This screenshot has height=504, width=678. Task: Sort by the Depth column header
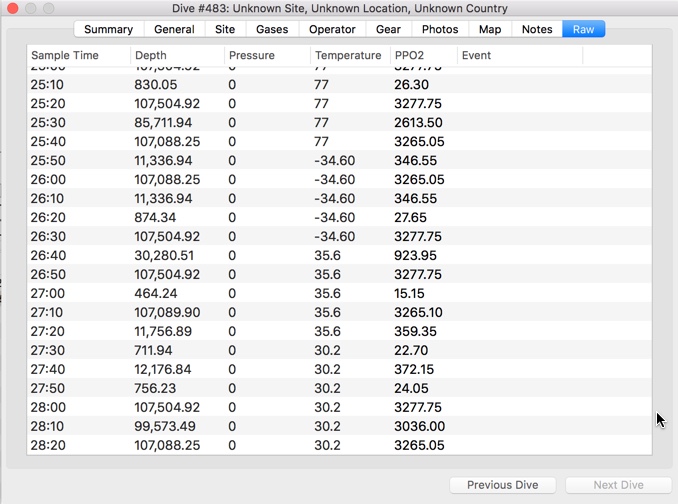click(177, 55)
